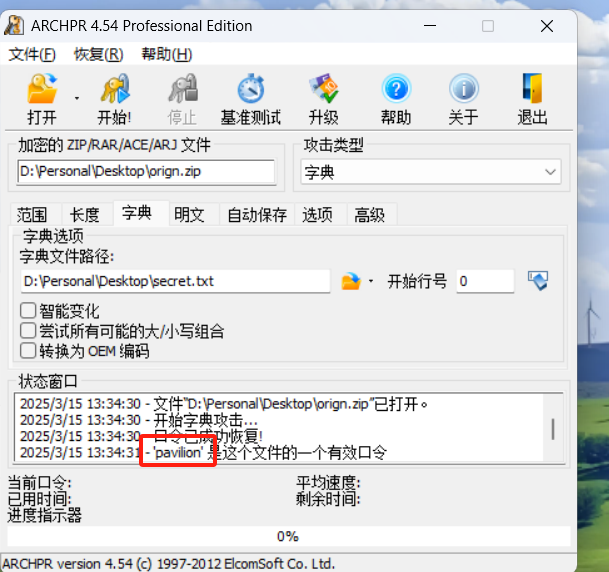
Task: Click the 'pavilion' password log line
Action: (x=203, y=453)
